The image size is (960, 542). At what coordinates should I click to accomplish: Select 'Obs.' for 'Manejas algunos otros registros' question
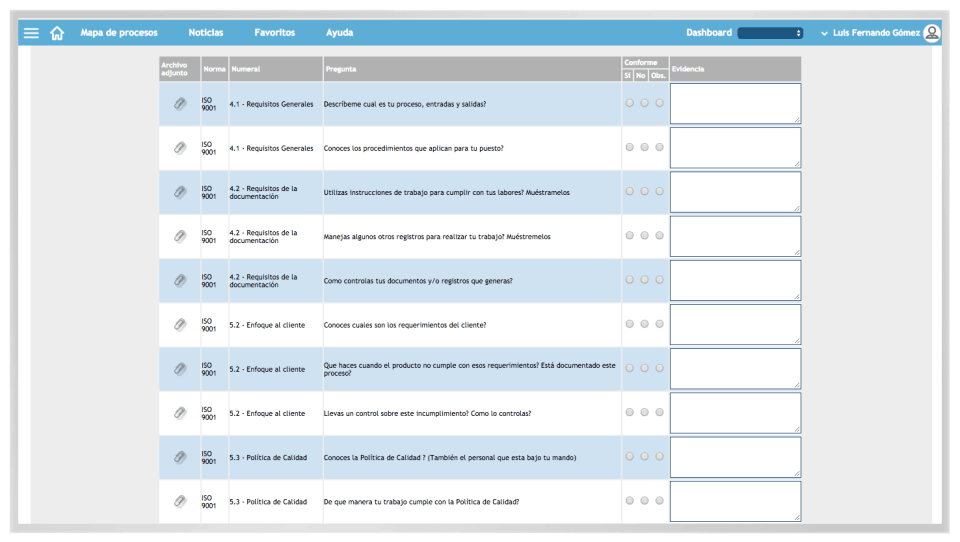point(659,235)
